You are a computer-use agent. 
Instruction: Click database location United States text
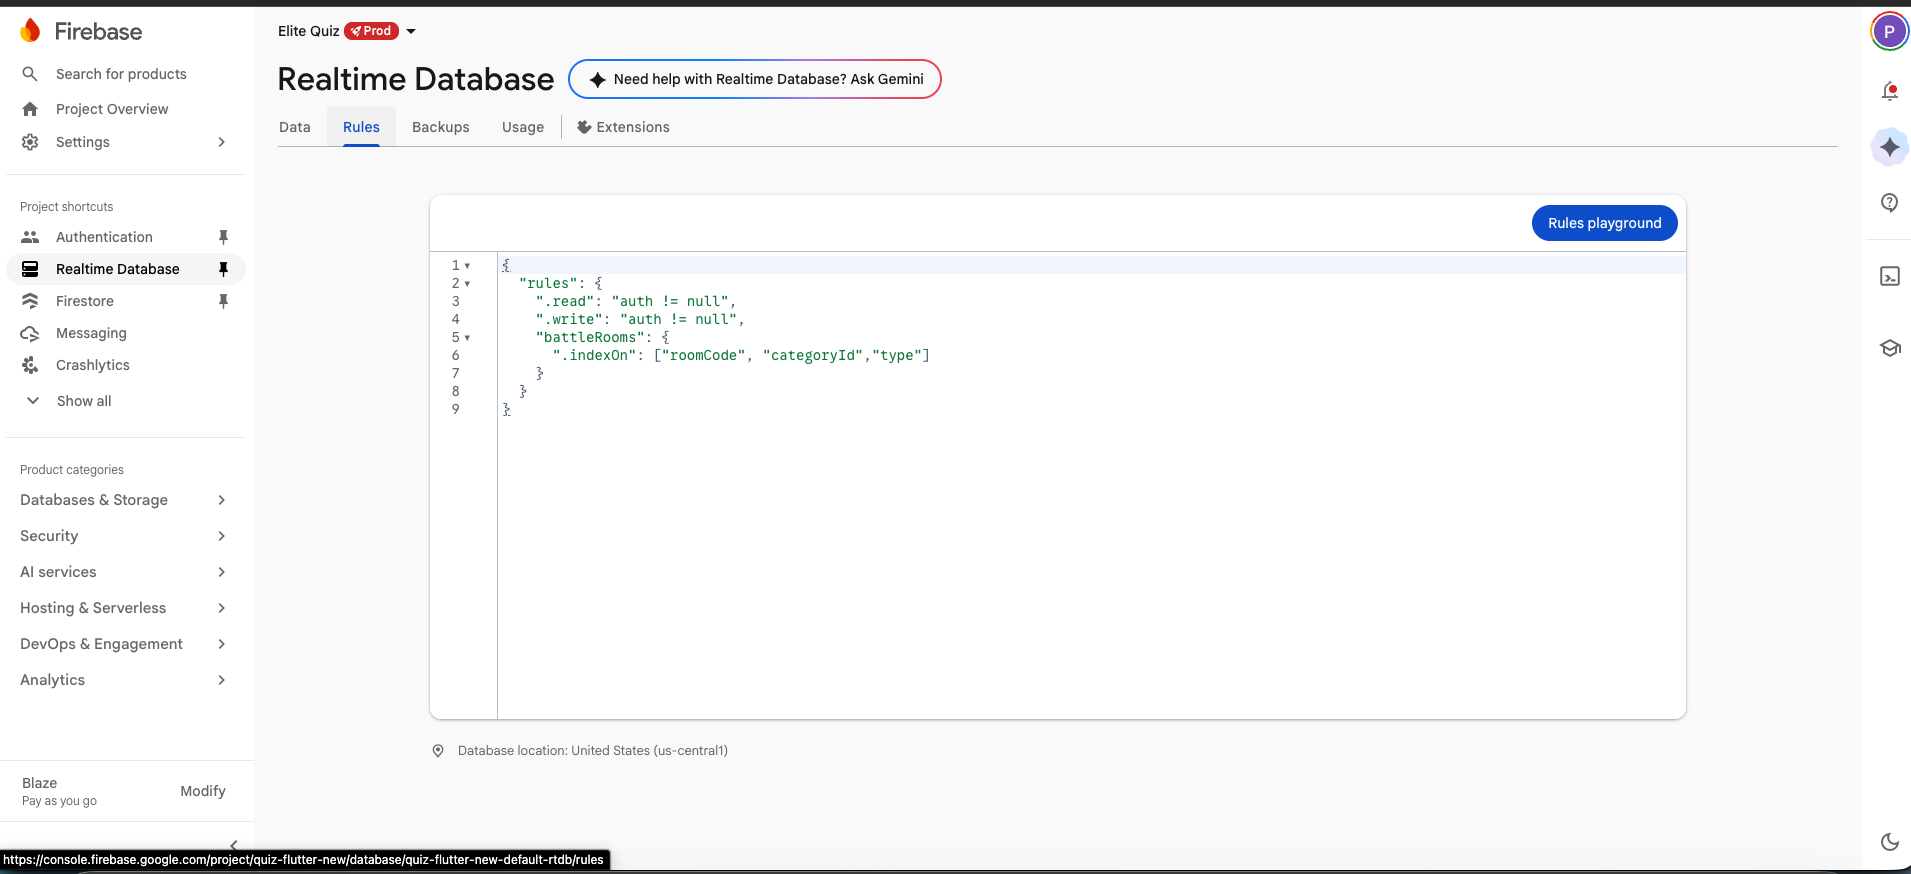click(593, 751)
